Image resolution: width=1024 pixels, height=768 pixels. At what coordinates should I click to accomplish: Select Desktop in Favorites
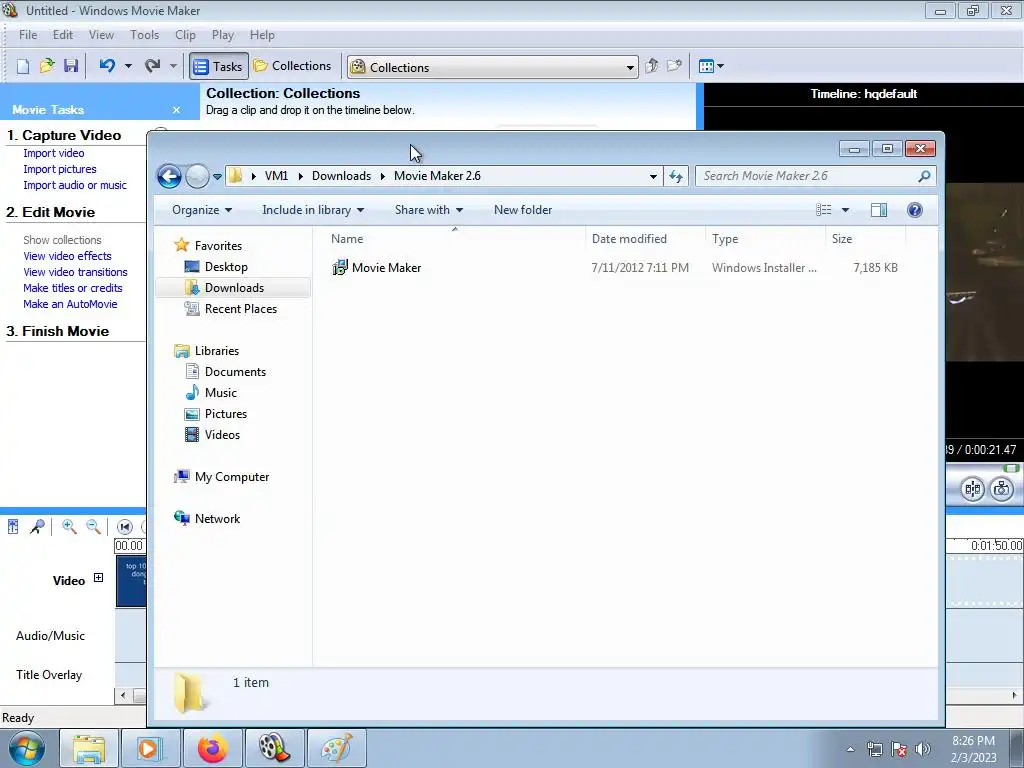tap(226, 266)
